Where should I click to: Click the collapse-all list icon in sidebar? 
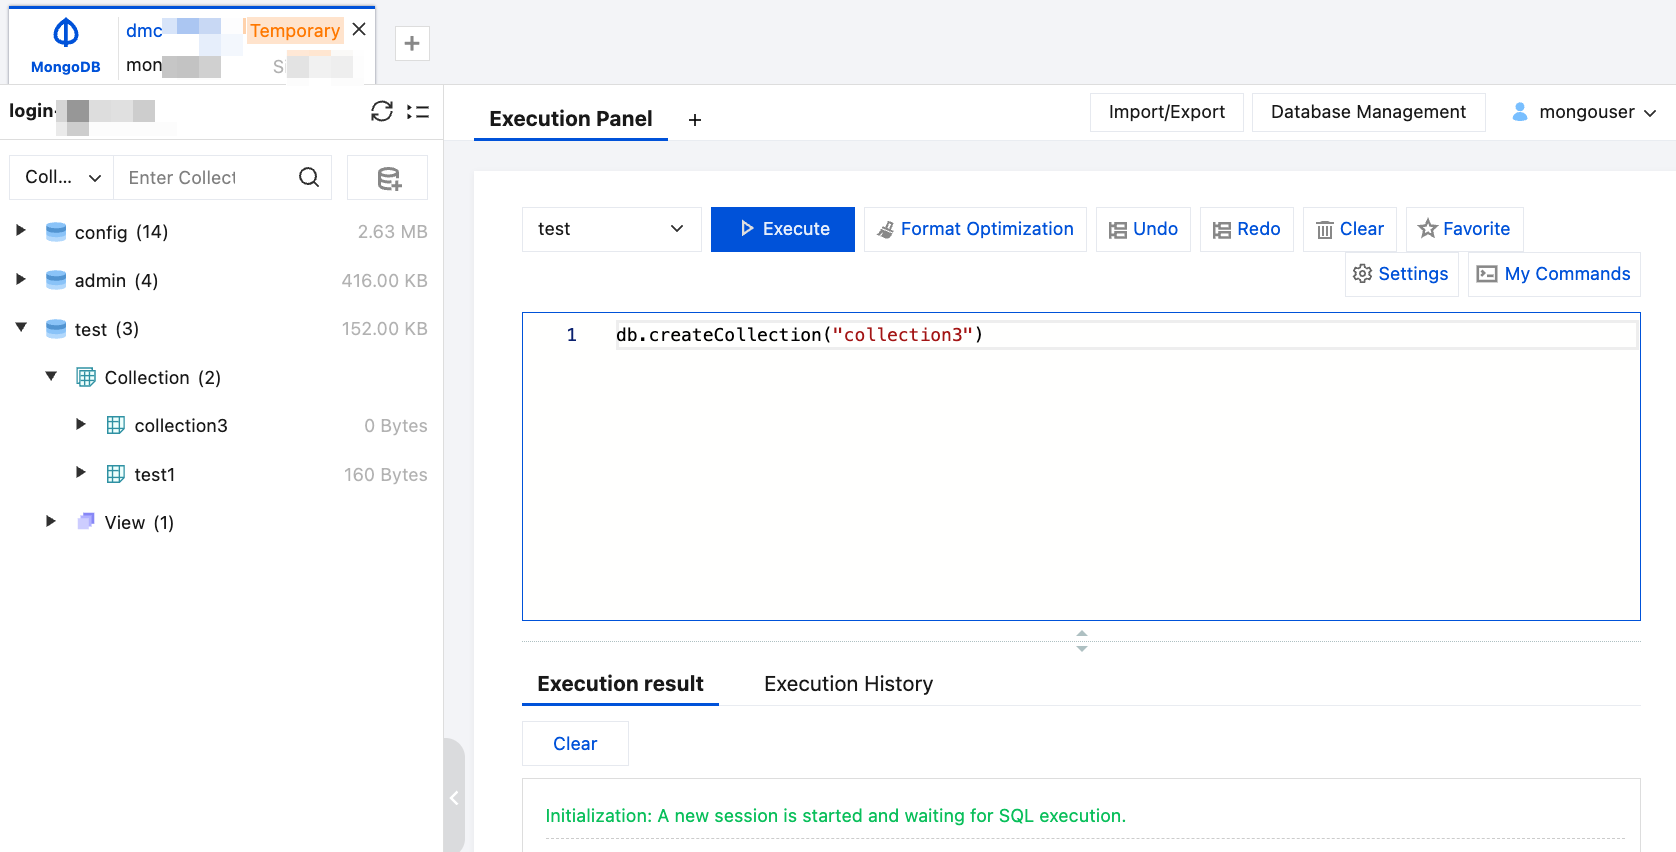pyautogui.click(x=418, y=112)
